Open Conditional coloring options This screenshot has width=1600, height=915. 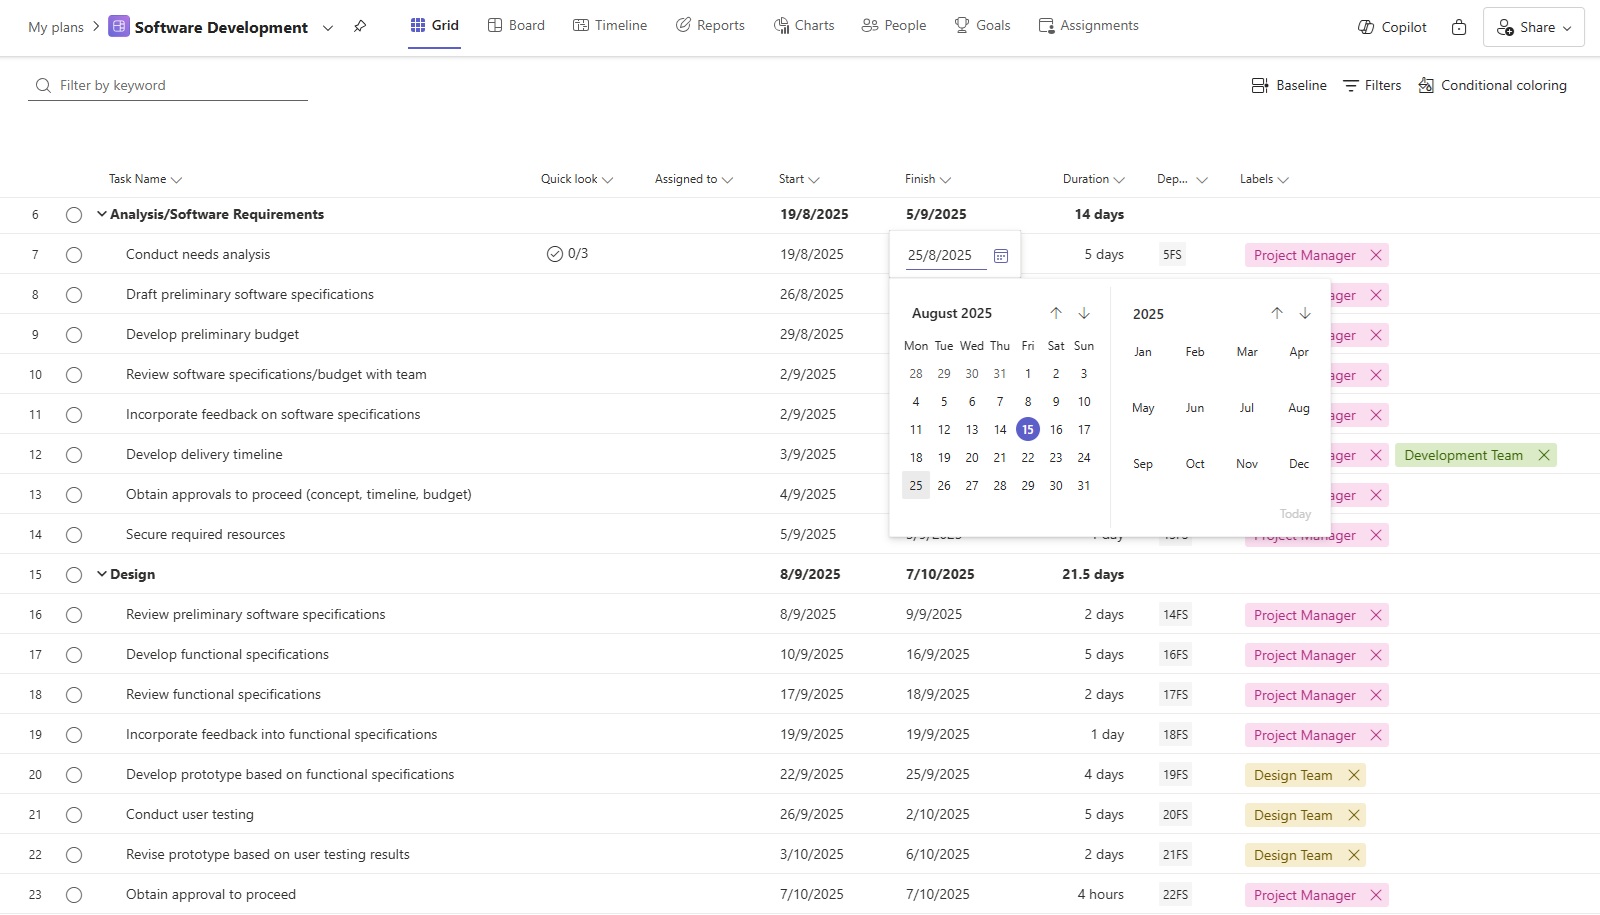click(x=1492, y=86)
